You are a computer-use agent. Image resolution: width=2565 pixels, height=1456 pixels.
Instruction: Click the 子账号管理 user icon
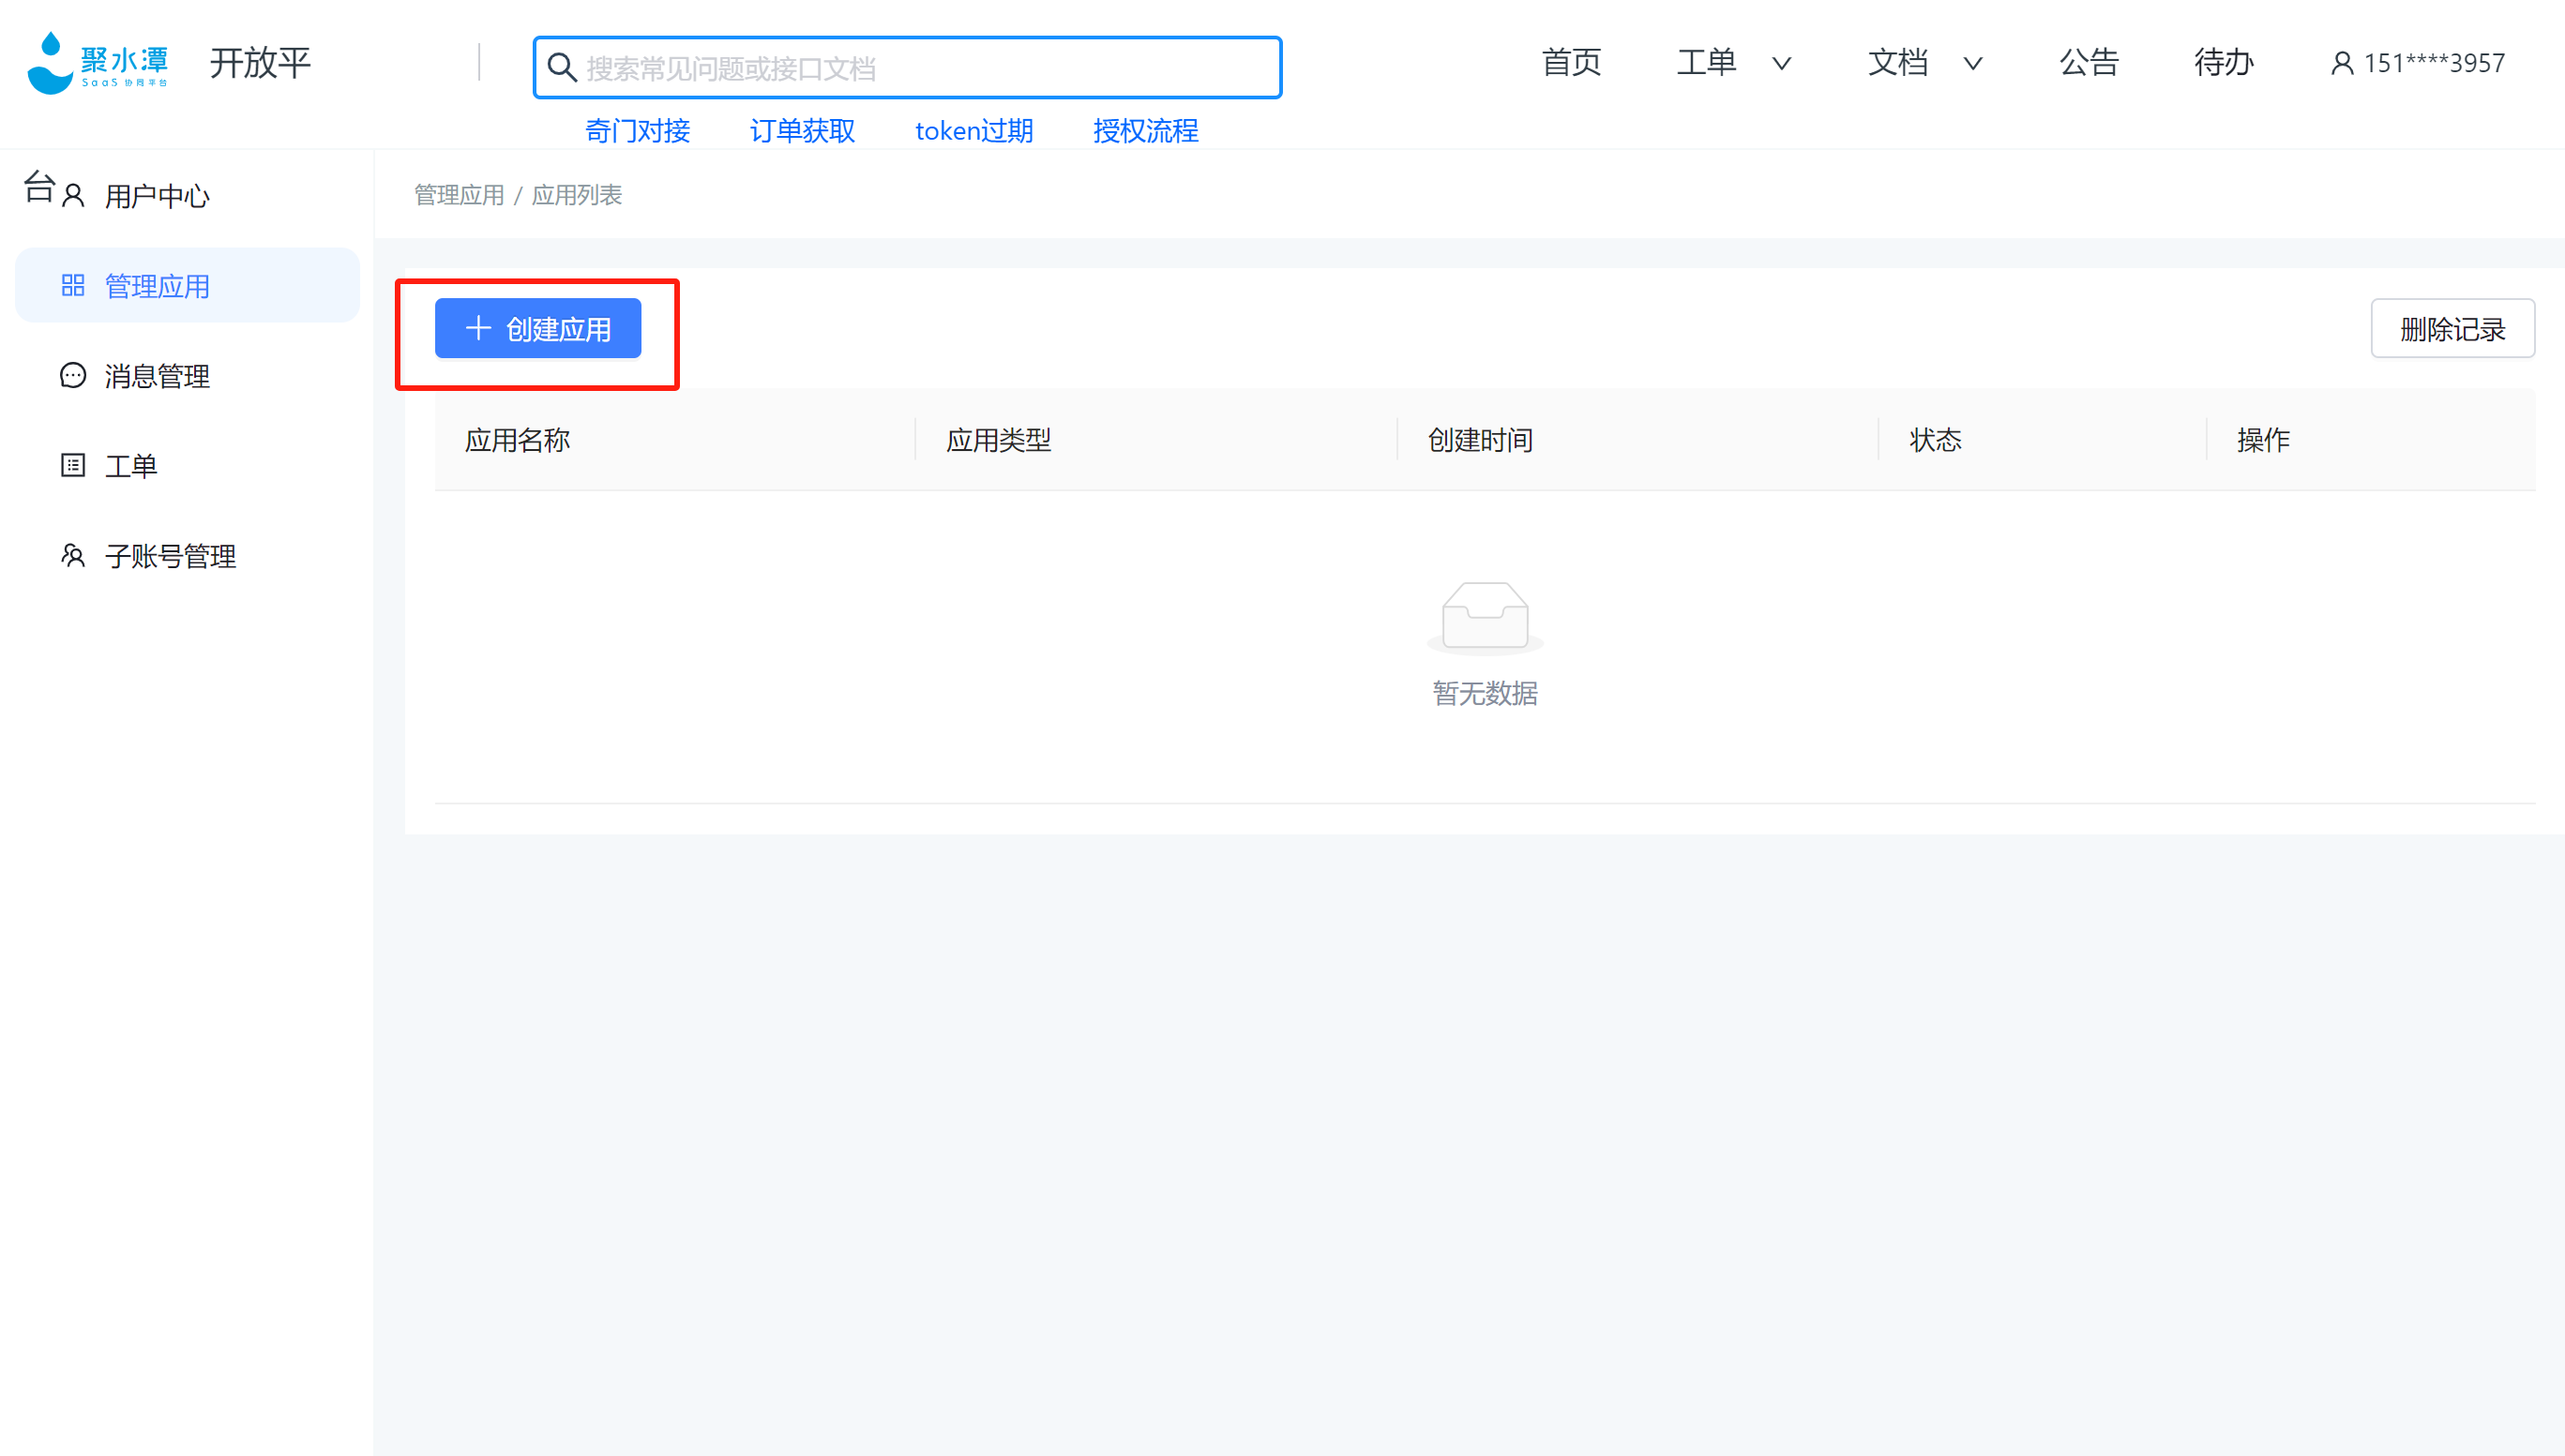click(x=73, y=556)
